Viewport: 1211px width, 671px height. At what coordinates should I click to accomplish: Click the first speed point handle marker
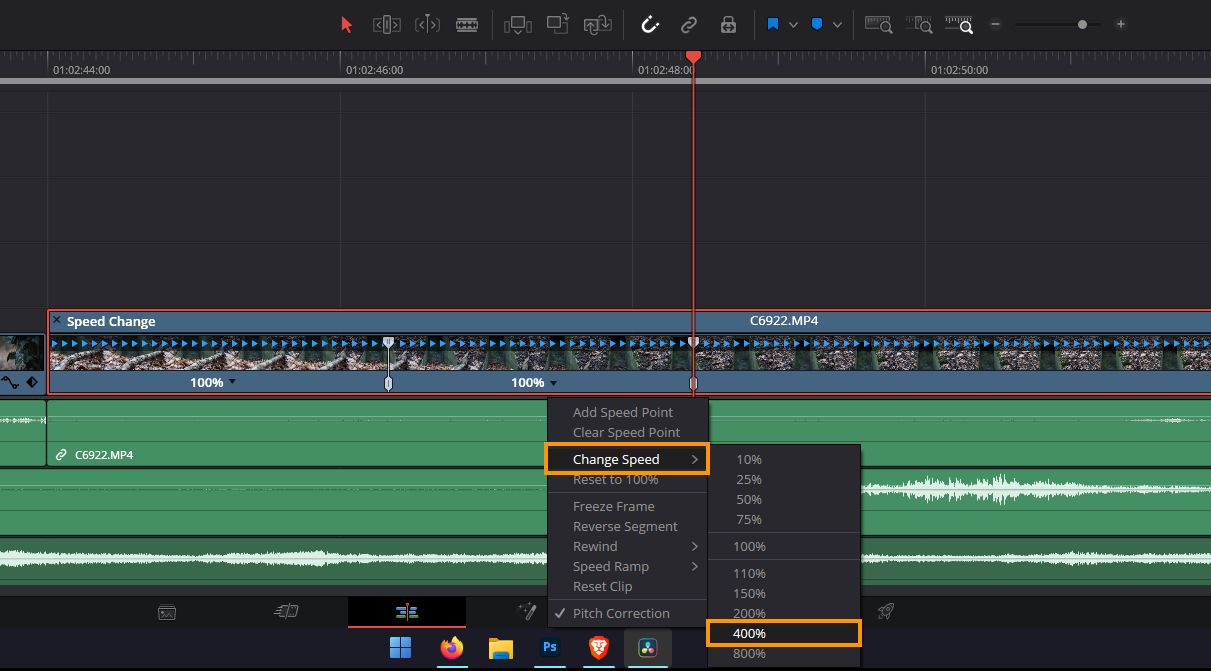point(389,343)
